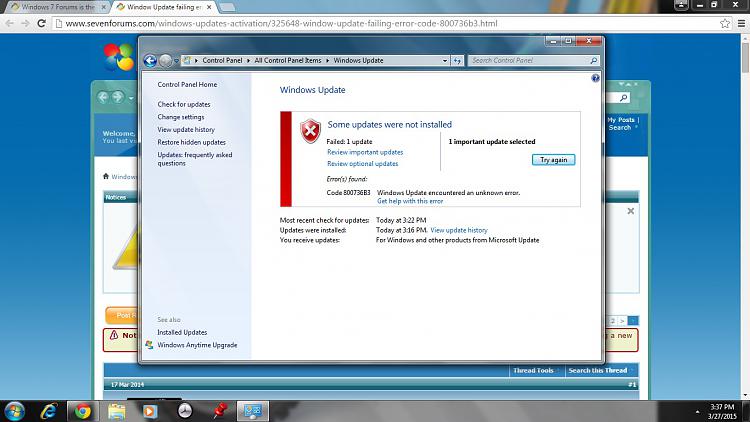This screenshot has width=750, height=422.
Task: Click the red pushpin taskbar icon
Action: click(220, 411)
